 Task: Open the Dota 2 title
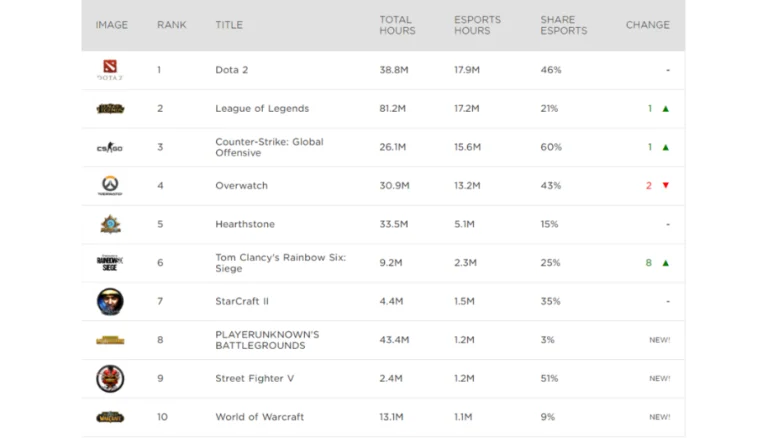point(232,70)
